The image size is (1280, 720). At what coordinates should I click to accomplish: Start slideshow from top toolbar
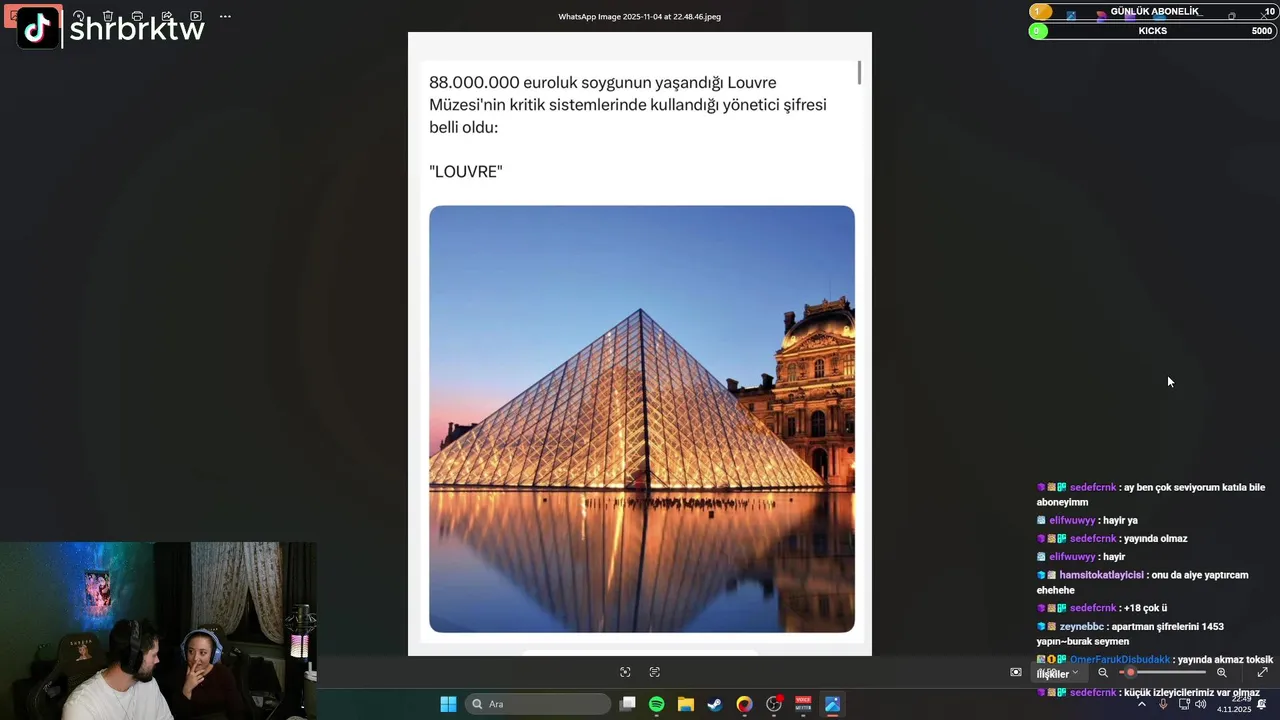coord(196,16)
